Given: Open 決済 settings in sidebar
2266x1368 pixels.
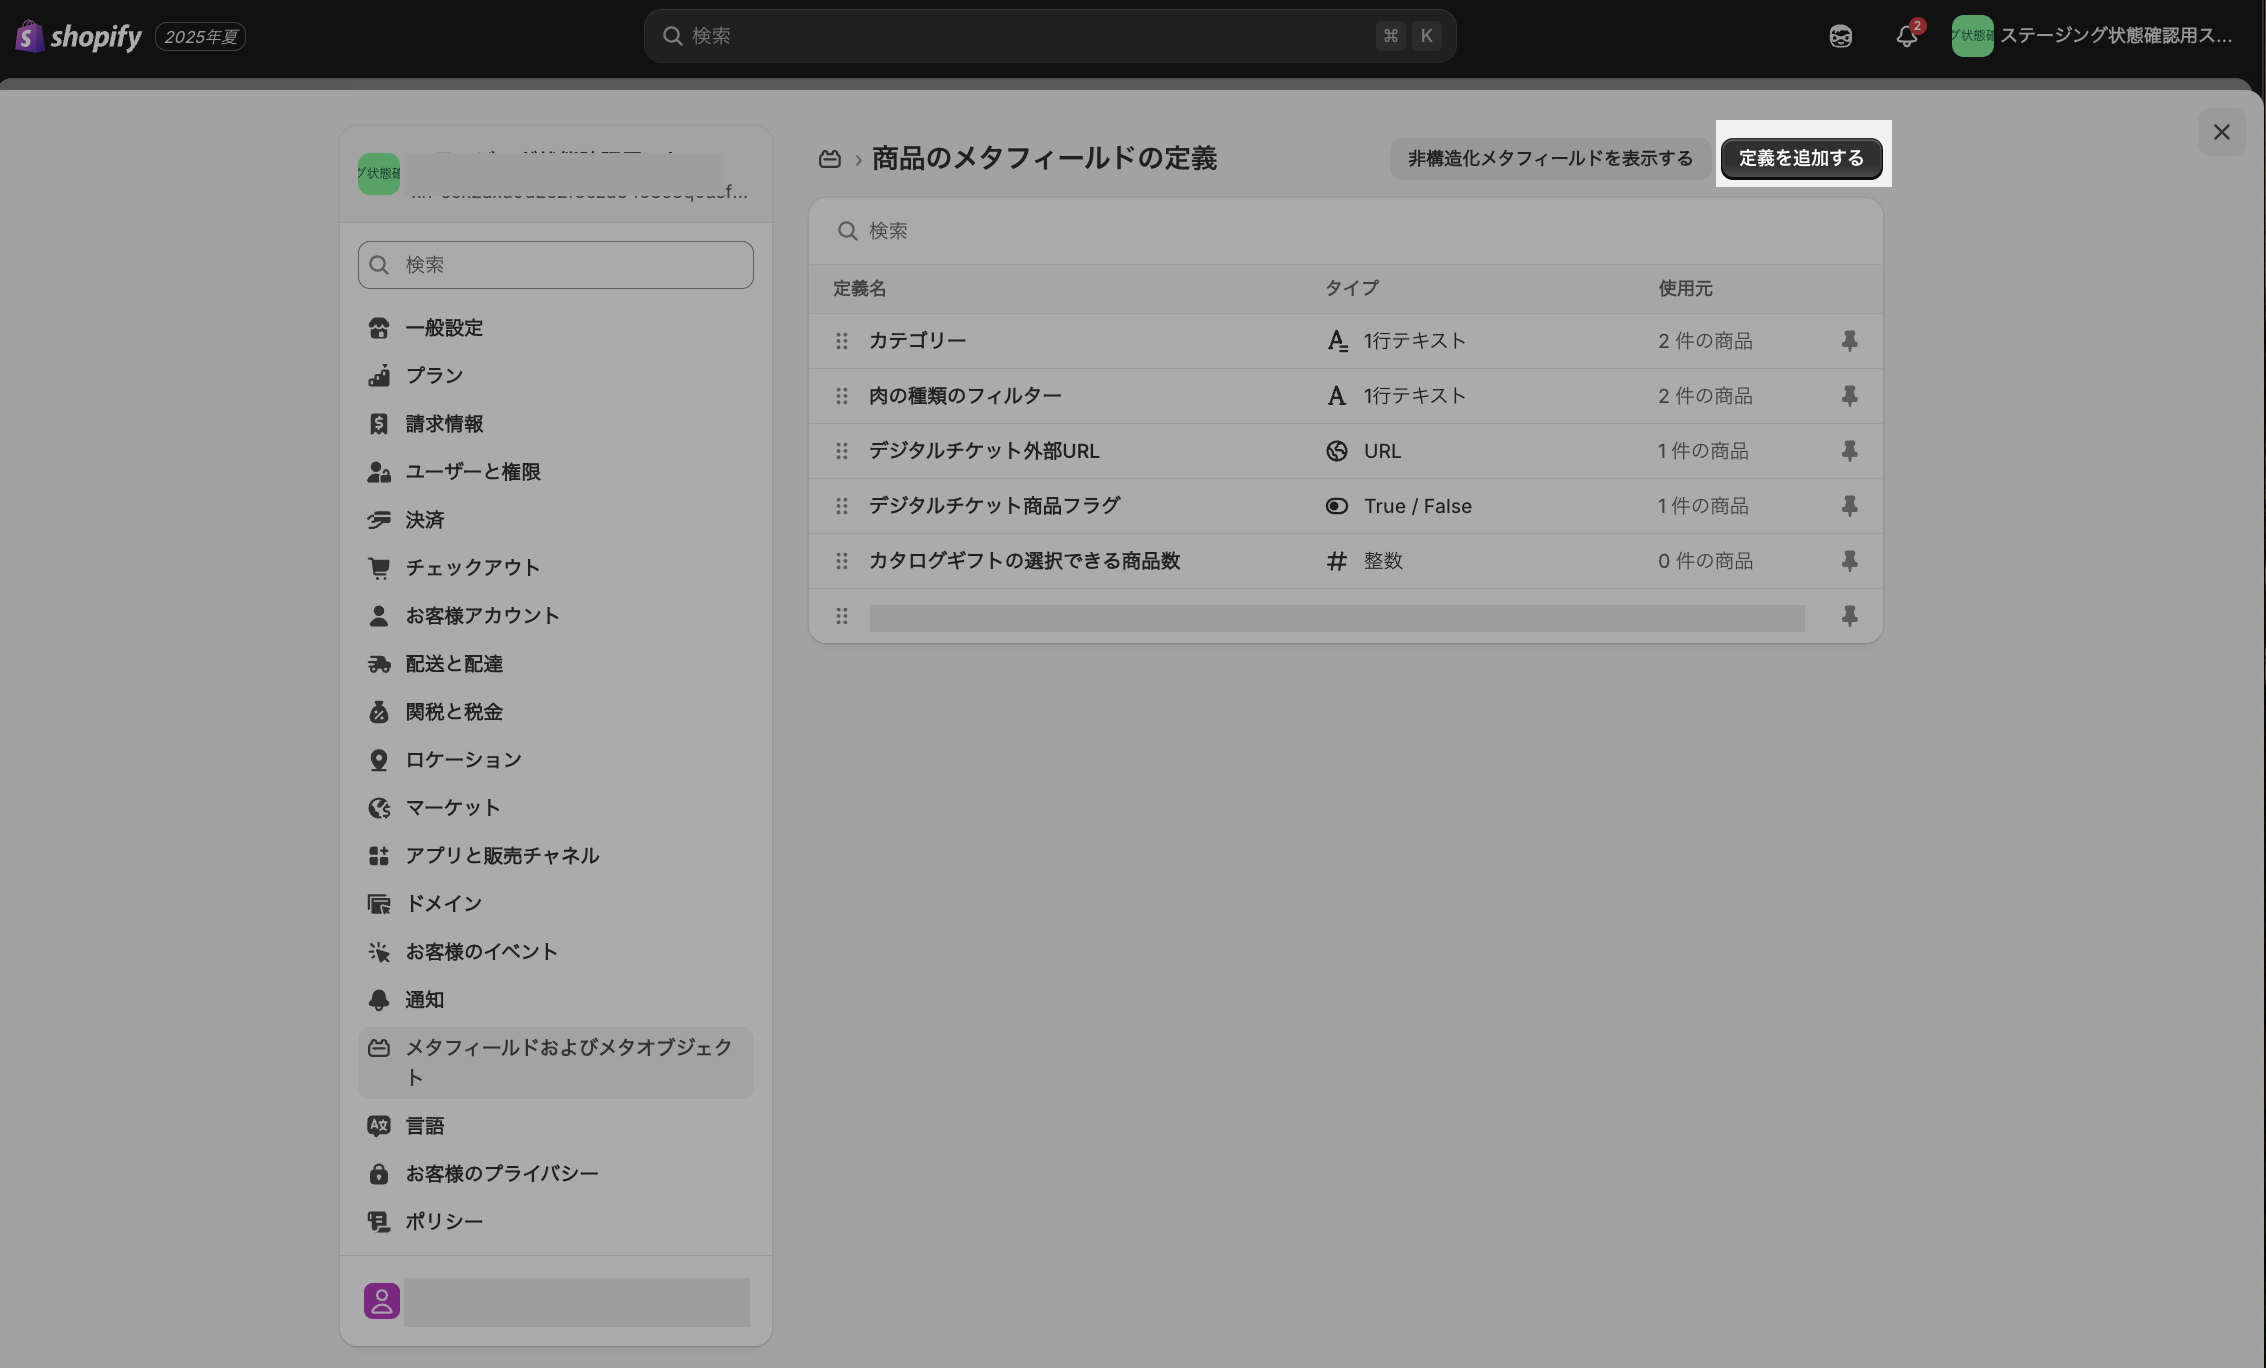Looking at the screenshot, I should [424, 520].
